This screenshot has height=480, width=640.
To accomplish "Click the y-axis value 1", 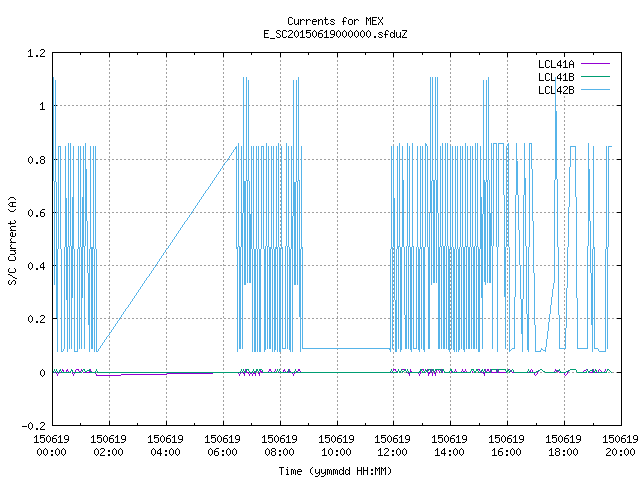I will point(42,107).
